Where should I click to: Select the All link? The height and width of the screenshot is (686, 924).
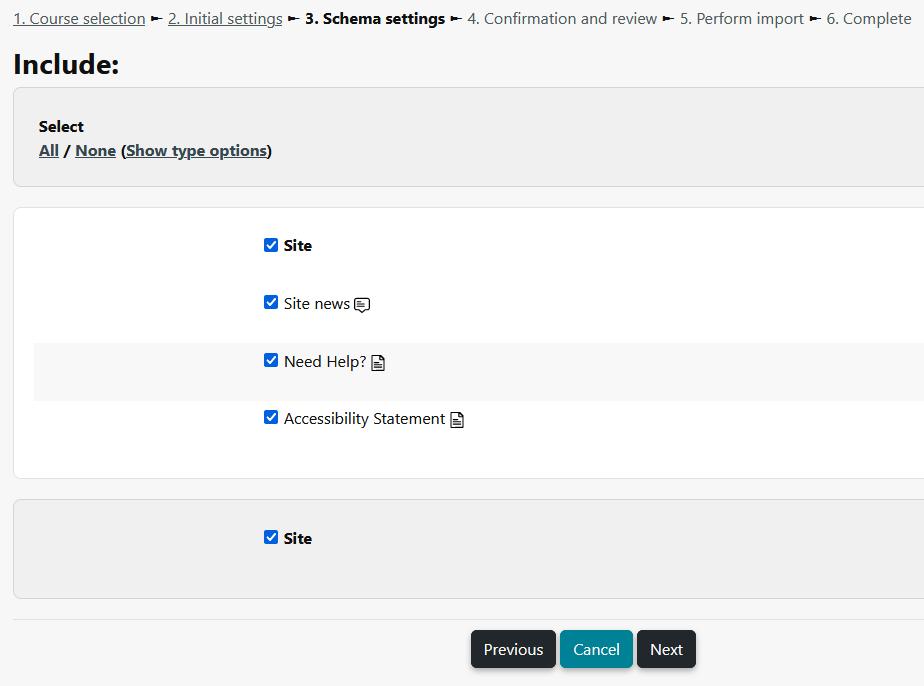coord(48,150)
